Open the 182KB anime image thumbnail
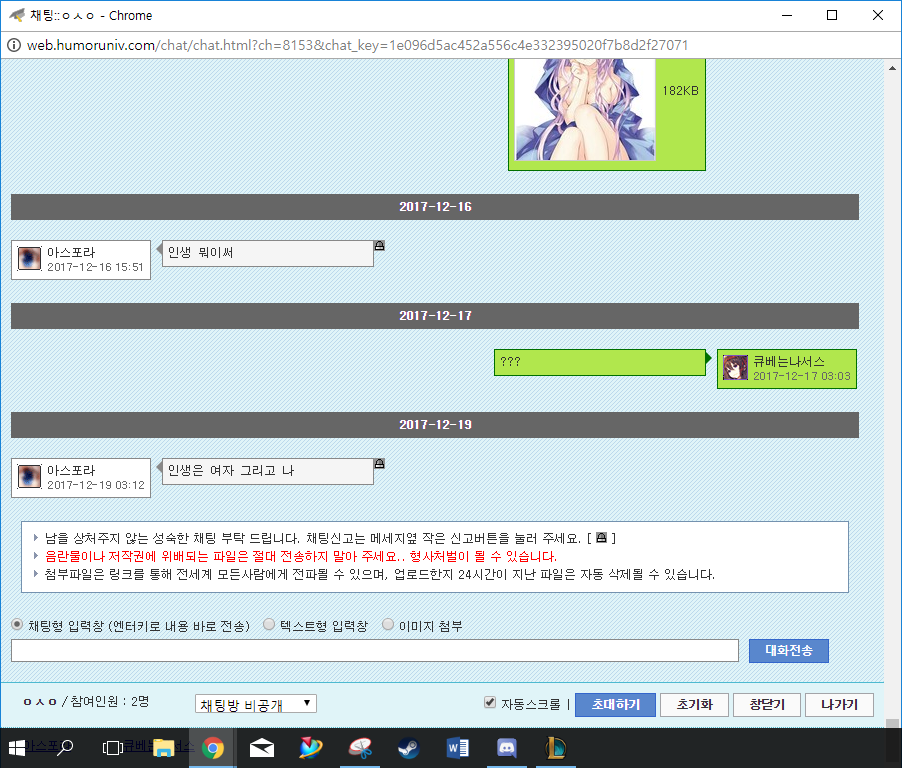The image size is (902, 768). (585, 109)
